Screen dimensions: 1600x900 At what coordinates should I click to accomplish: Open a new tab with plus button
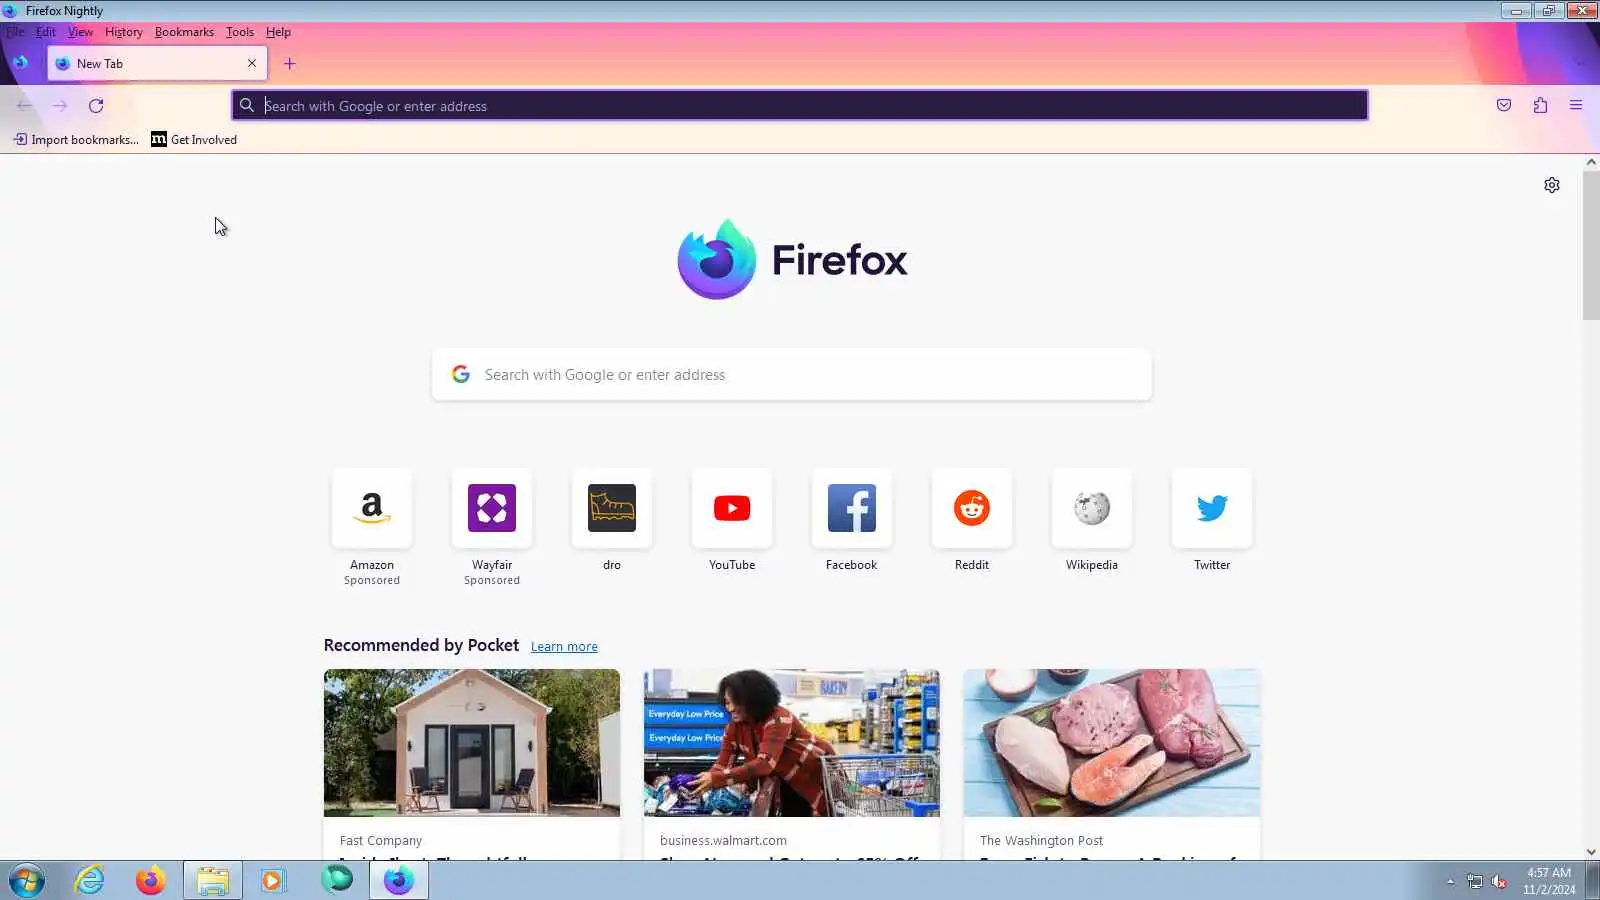click(x=290, y=64)
